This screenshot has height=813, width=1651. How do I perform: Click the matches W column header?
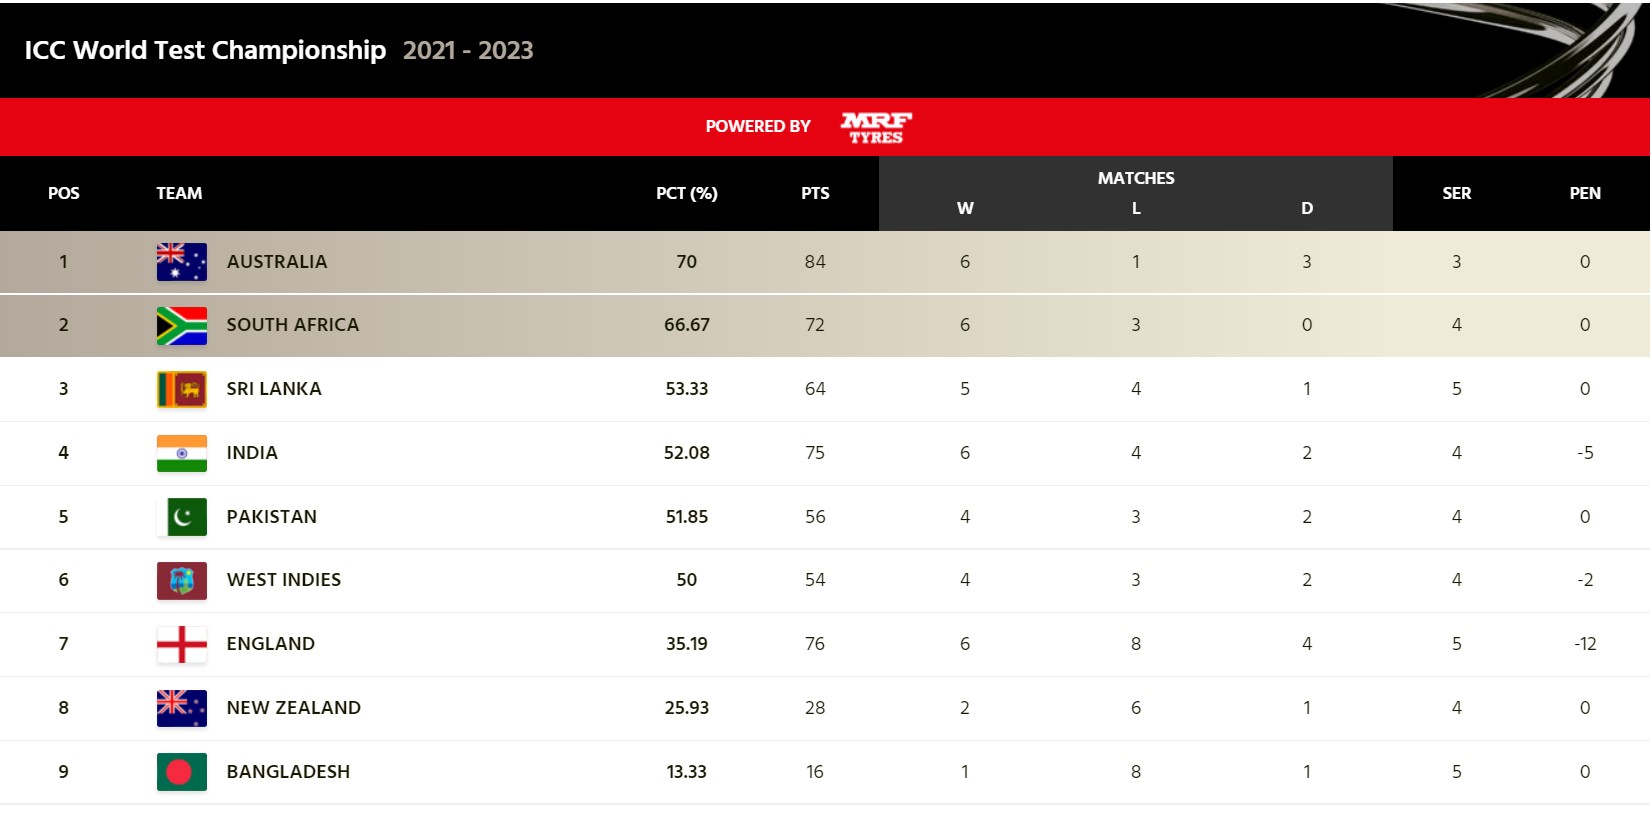pos(964,208)
